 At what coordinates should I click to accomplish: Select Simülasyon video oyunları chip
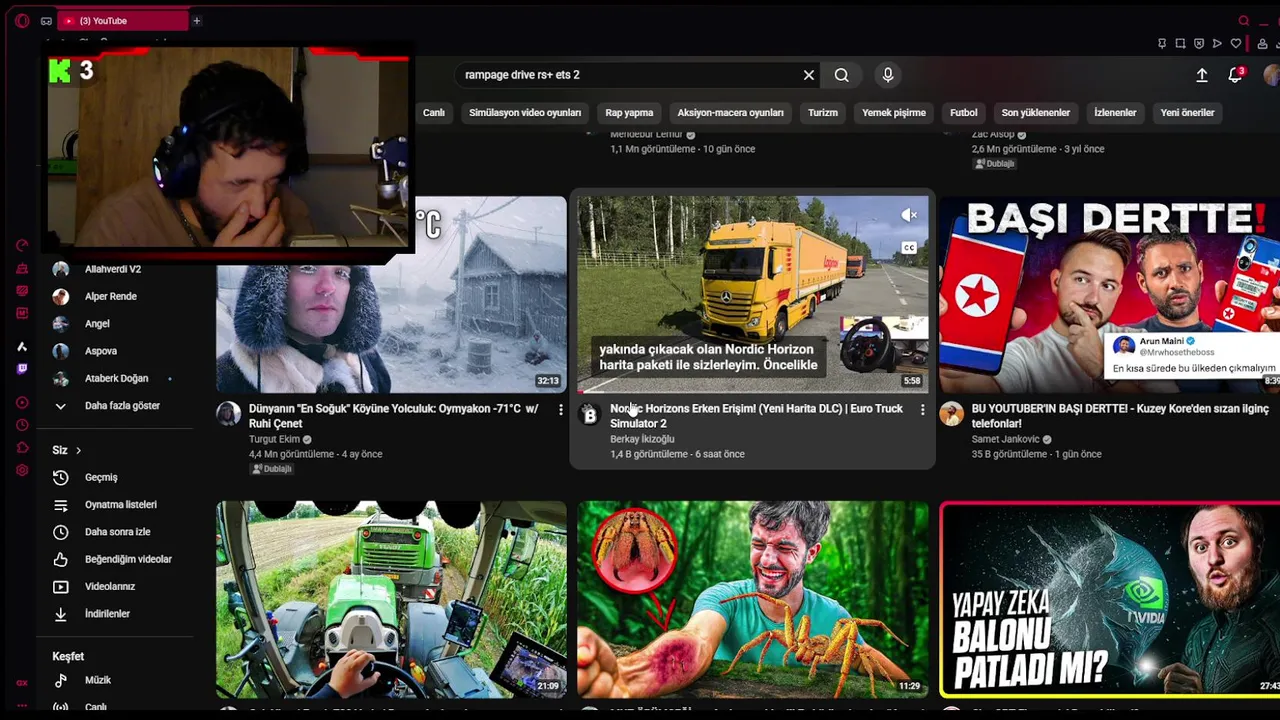click(525, 113)
